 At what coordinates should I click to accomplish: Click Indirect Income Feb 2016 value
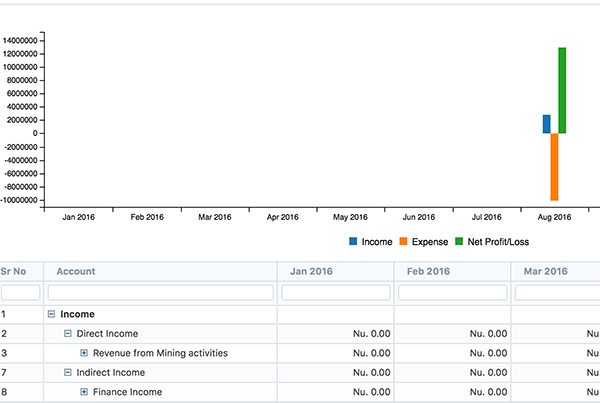click(488, 372)
